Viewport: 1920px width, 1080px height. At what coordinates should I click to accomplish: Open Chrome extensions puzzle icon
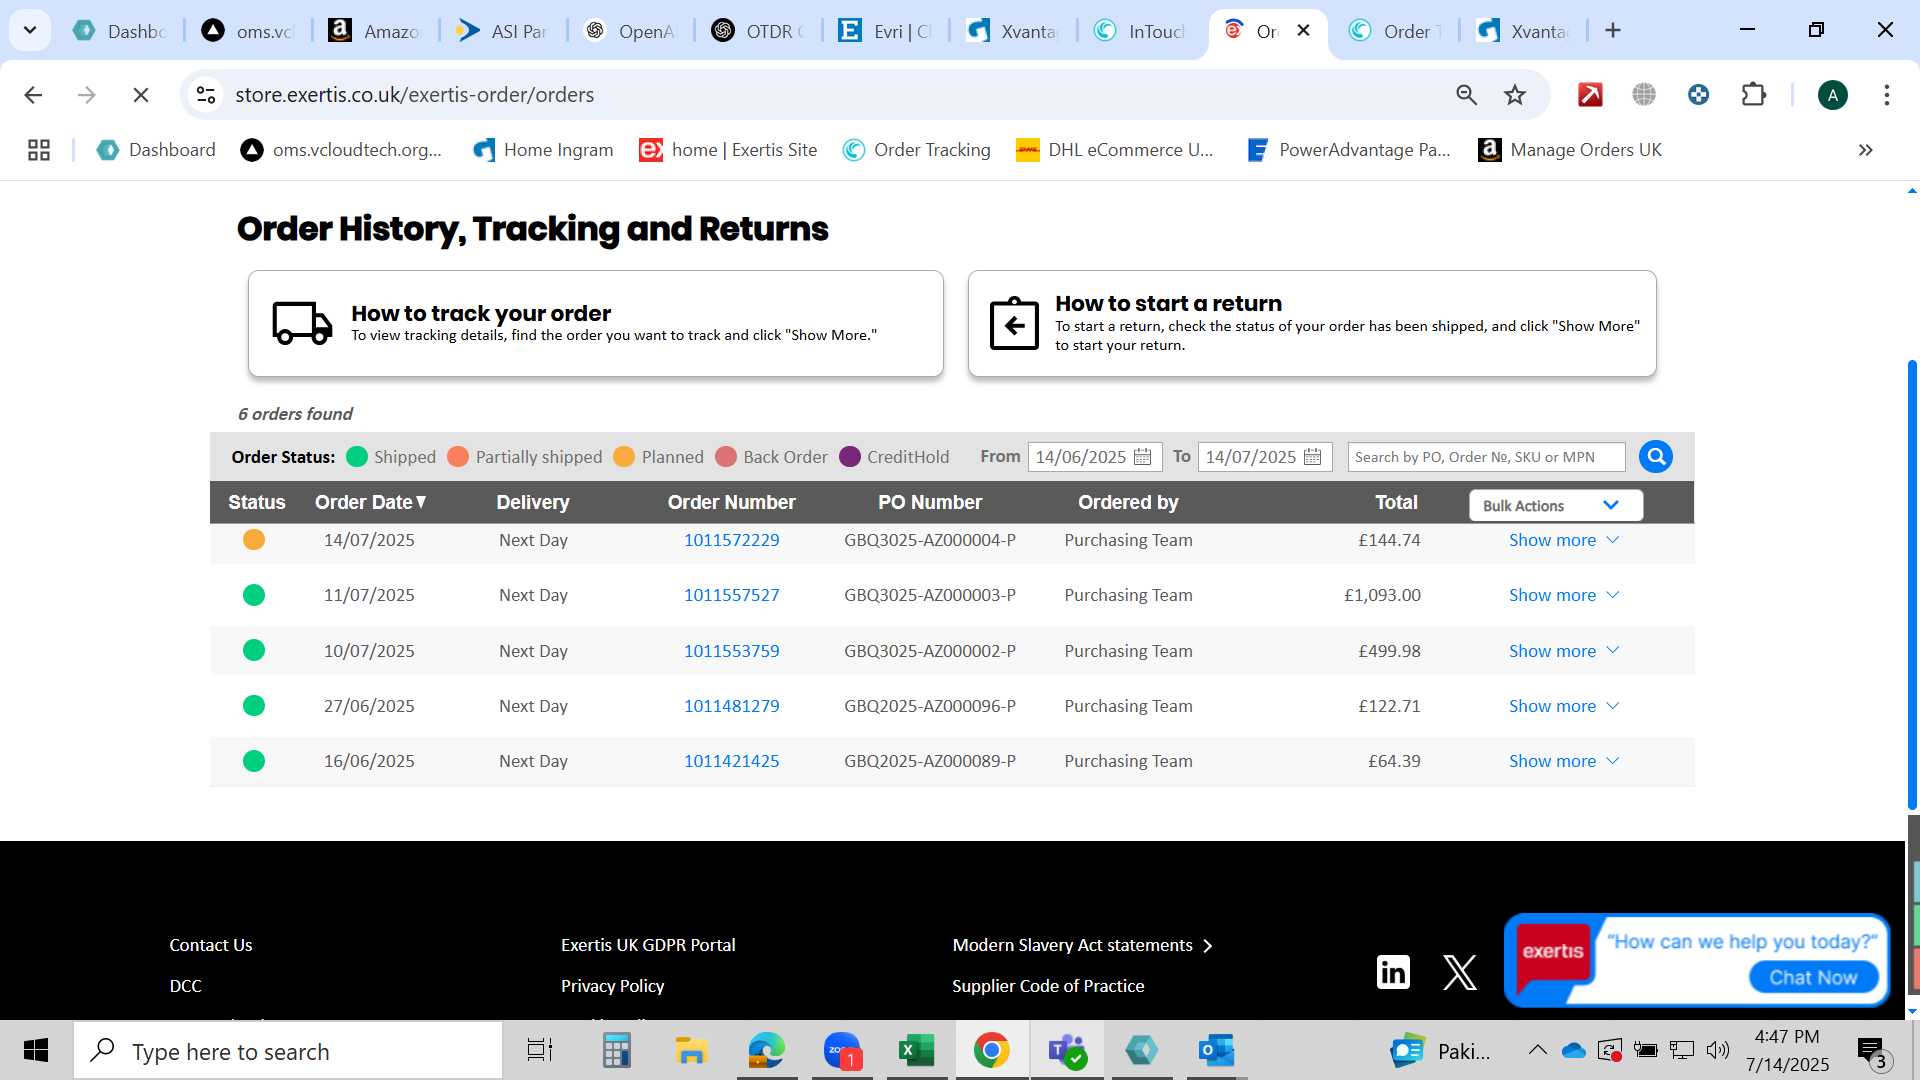[x=1753, y=95]
